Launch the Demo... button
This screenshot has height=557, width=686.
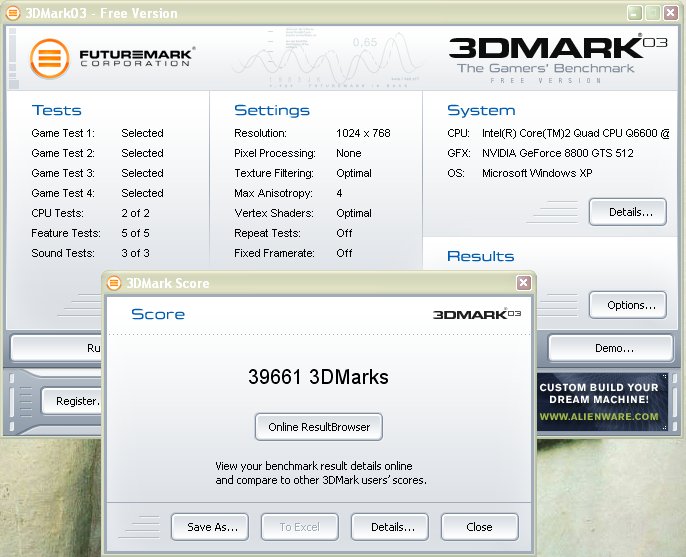coord(611,348)
